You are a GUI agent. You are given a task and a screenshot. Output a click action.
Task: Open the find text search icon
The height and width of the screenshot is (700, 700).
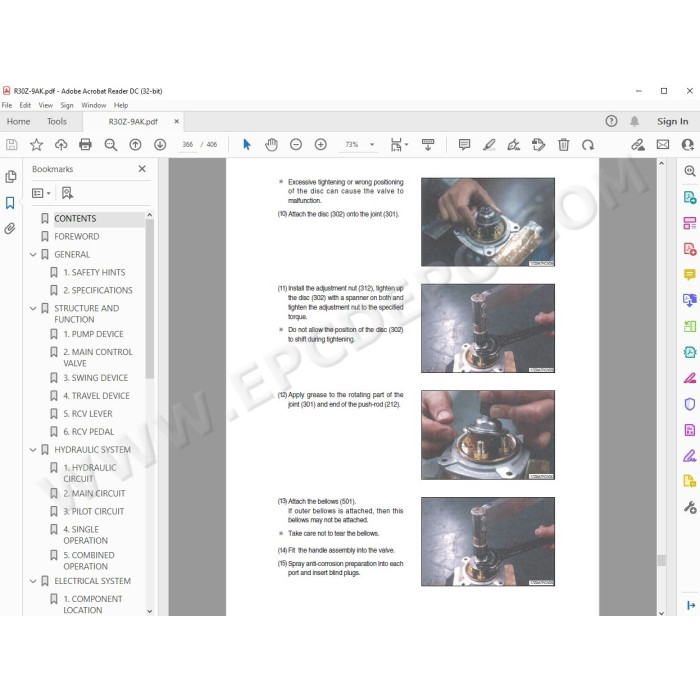(110, 145)
